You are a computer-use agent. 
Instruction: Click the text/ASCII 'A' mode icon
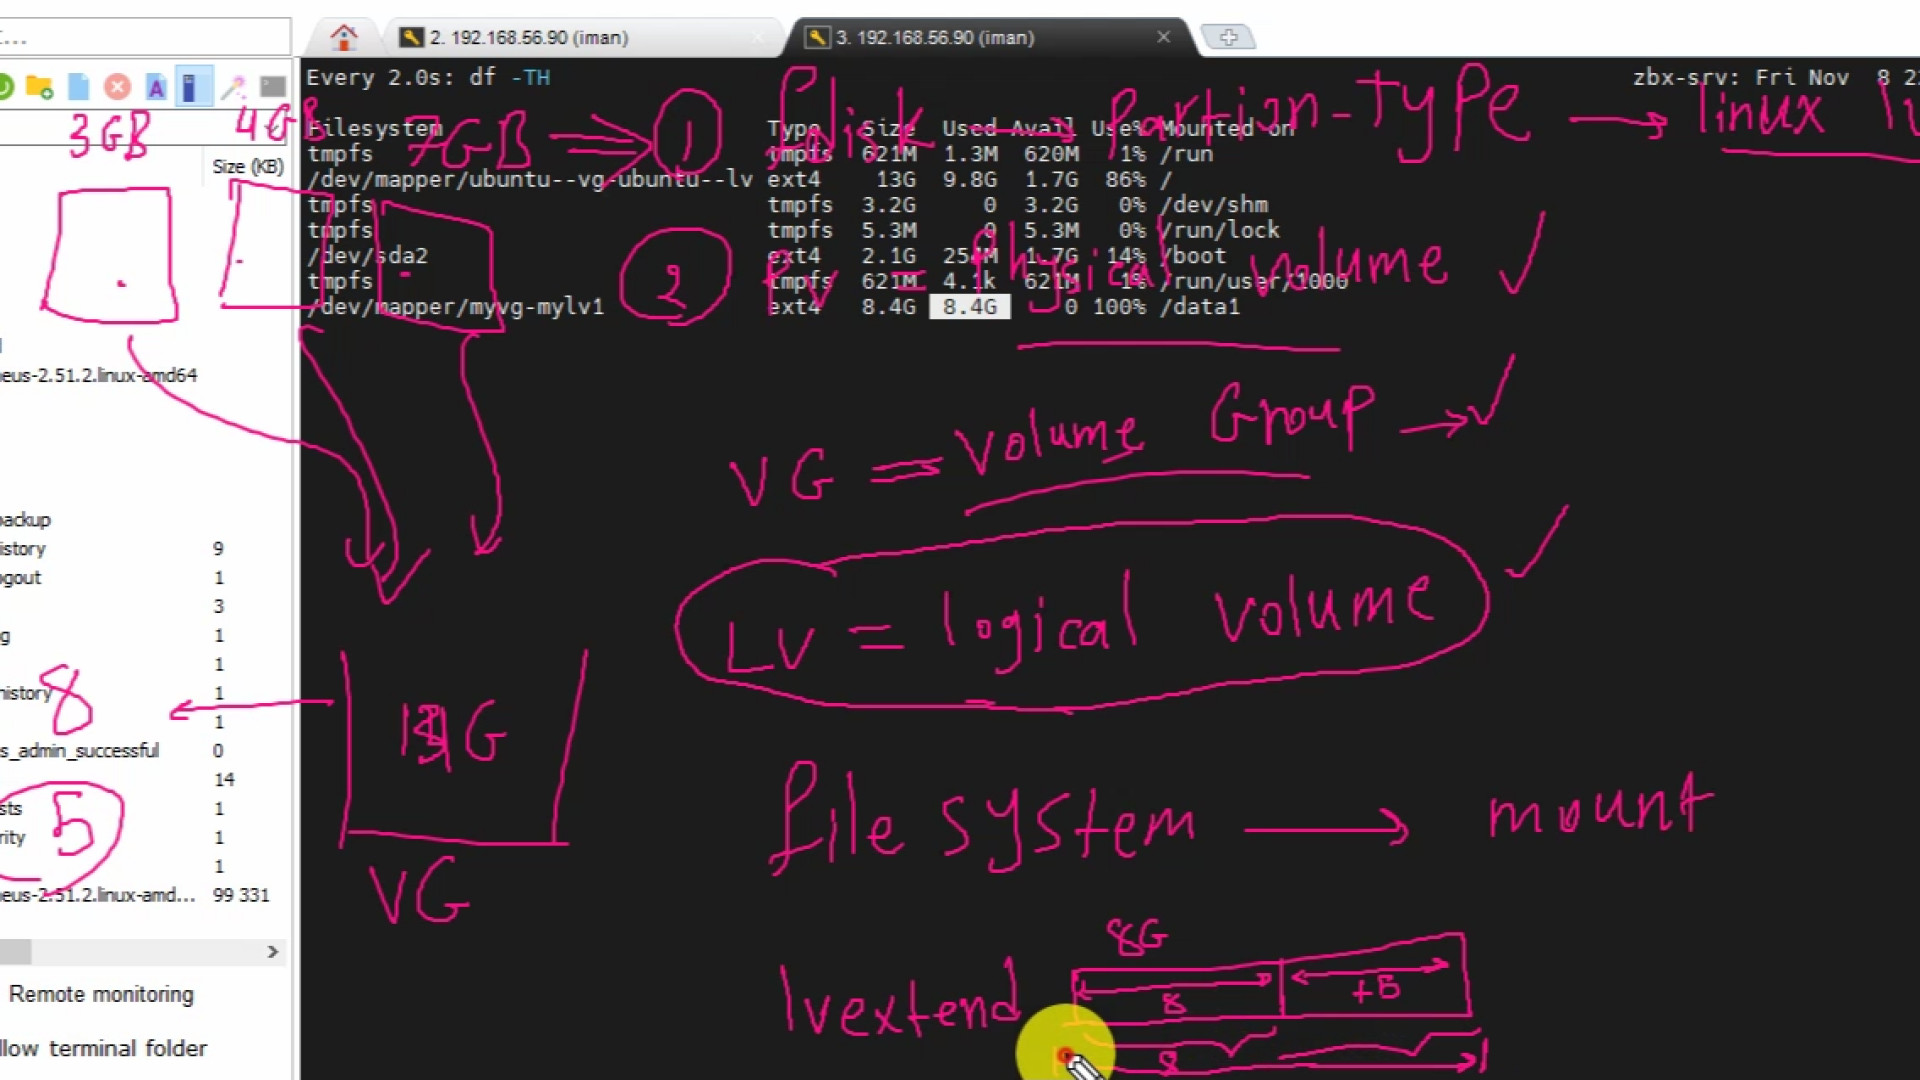[x=156, y=88]
